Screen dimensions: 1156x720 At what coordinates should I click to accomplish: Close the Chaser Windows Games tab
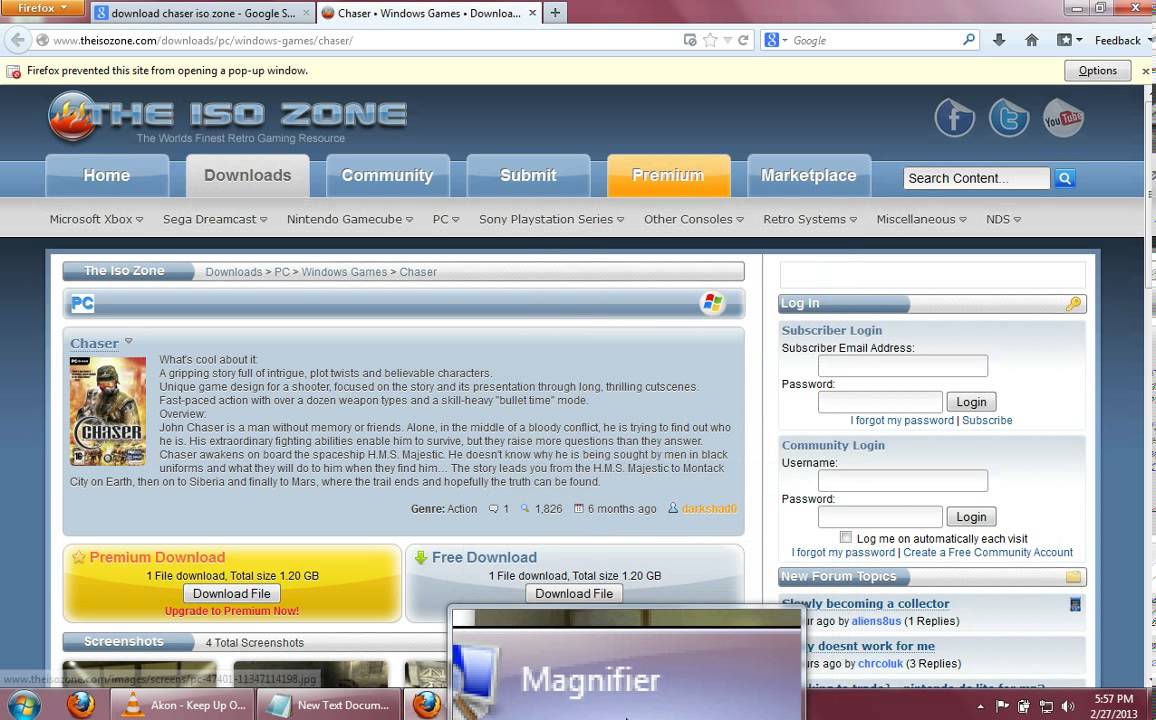pyautogui.click(x=532, y=13)
